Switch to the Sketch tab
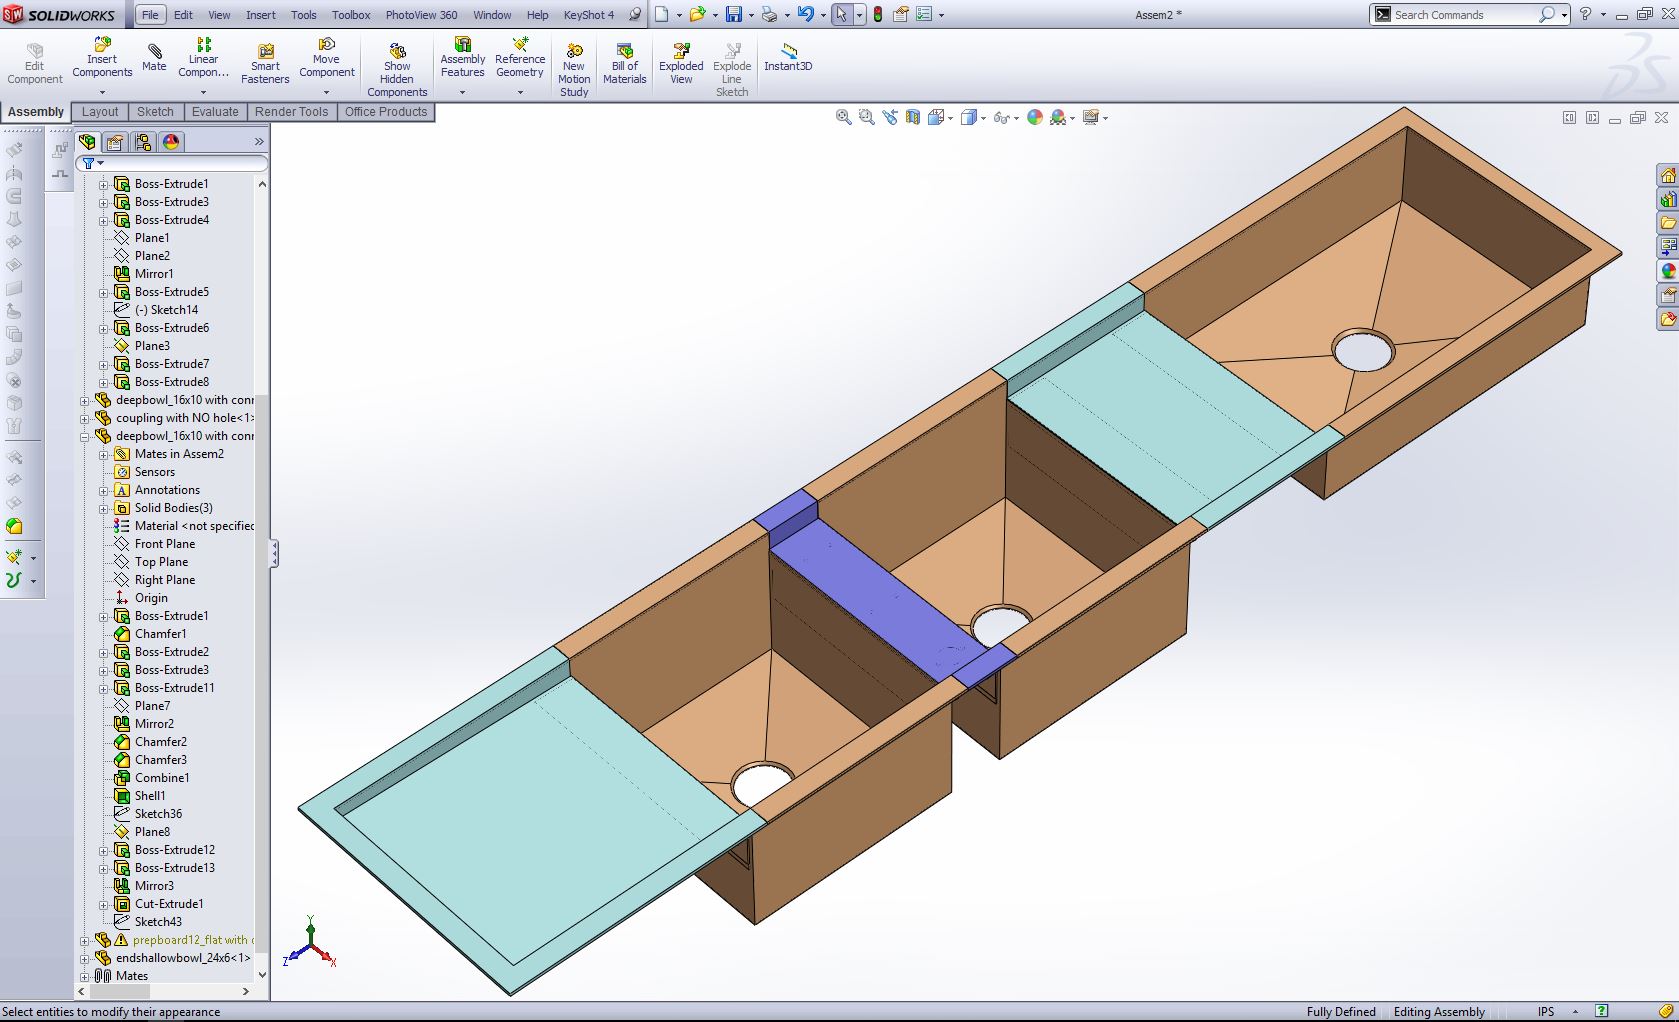This screenshot has width=1679, height=1022. coord(155,112)
